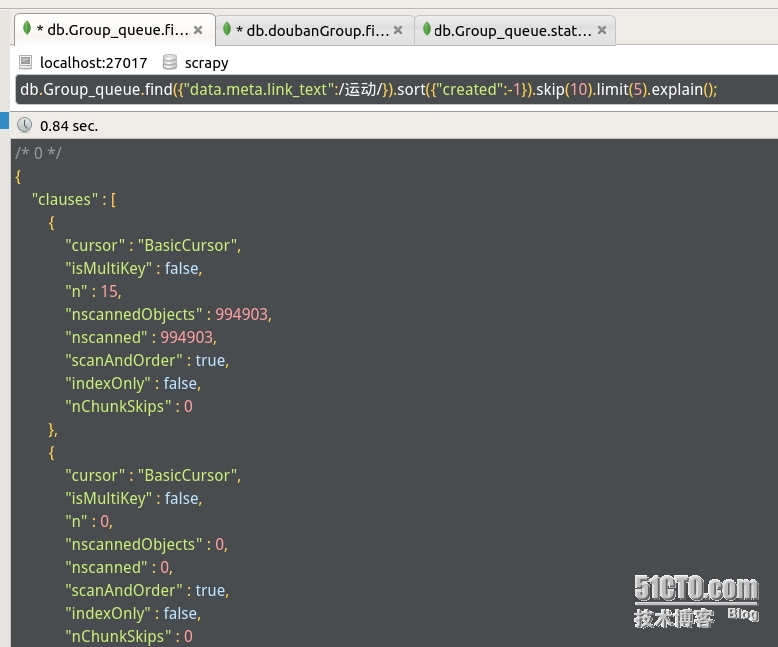Click the MongoDB leaf icon on first tab

[27, 28]
